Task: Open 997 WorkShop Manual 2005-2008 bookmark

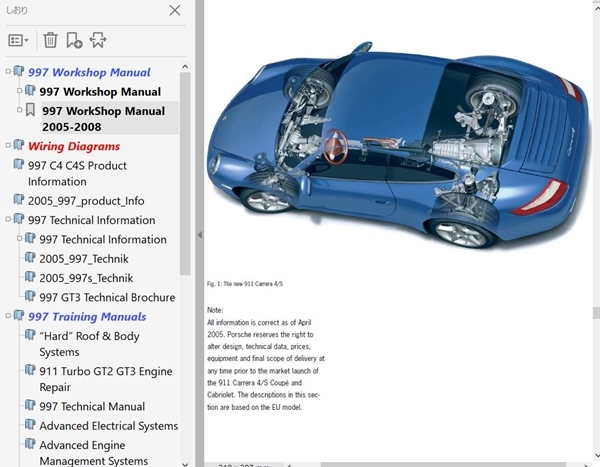Action: click(x=104, y=119)
